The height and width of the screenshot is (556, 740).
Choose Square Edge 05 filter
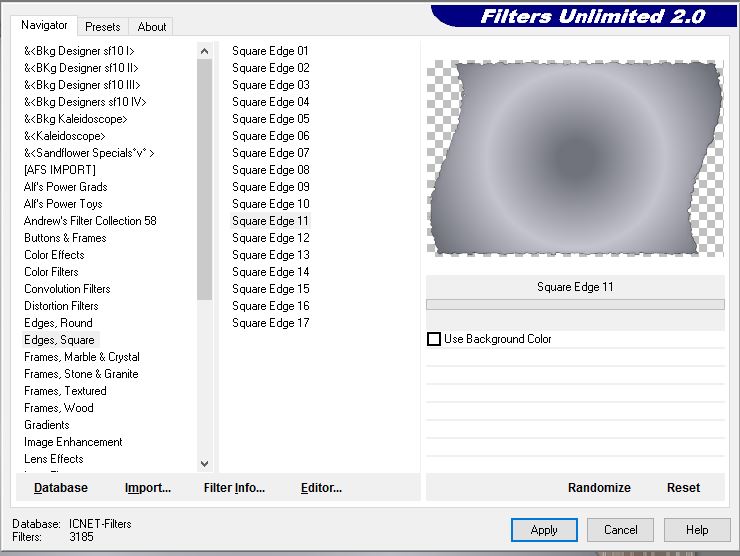(x=270, y=119)
